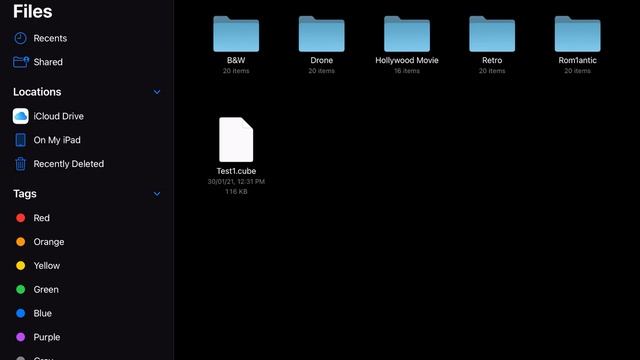Open the Test1.cube file icon
Viewport: 640px width, 360px height.
pos(236,140)
